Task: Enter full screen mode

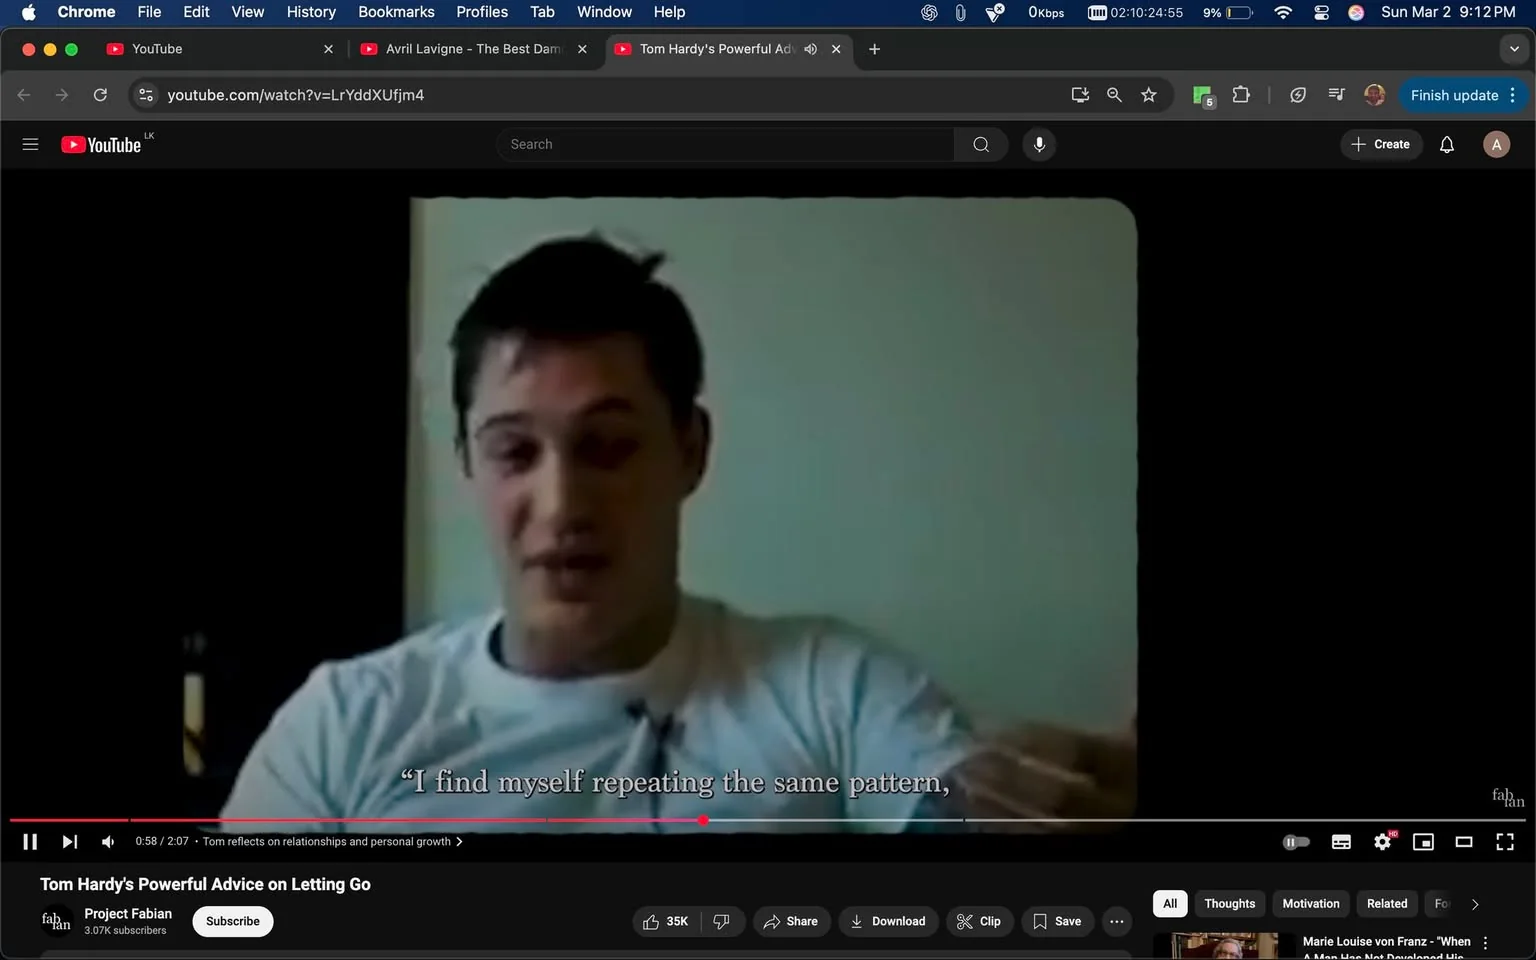Action: (x=1505, y=842)
